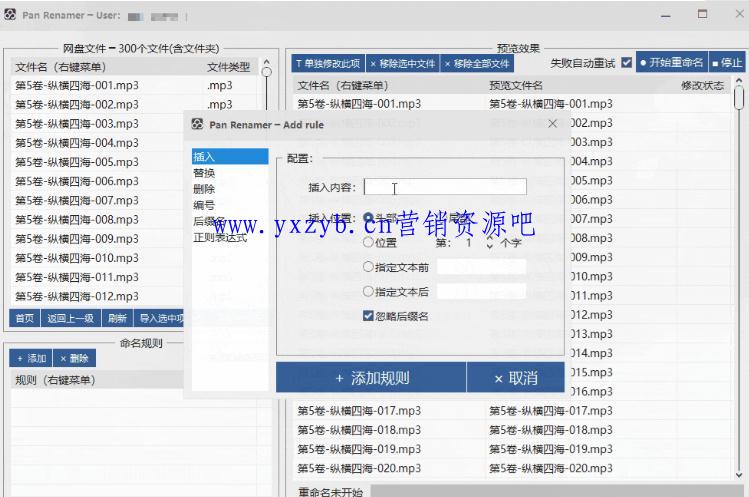
Task: Click the + 添加 button under 命名规则
Action: click(31, 358)
